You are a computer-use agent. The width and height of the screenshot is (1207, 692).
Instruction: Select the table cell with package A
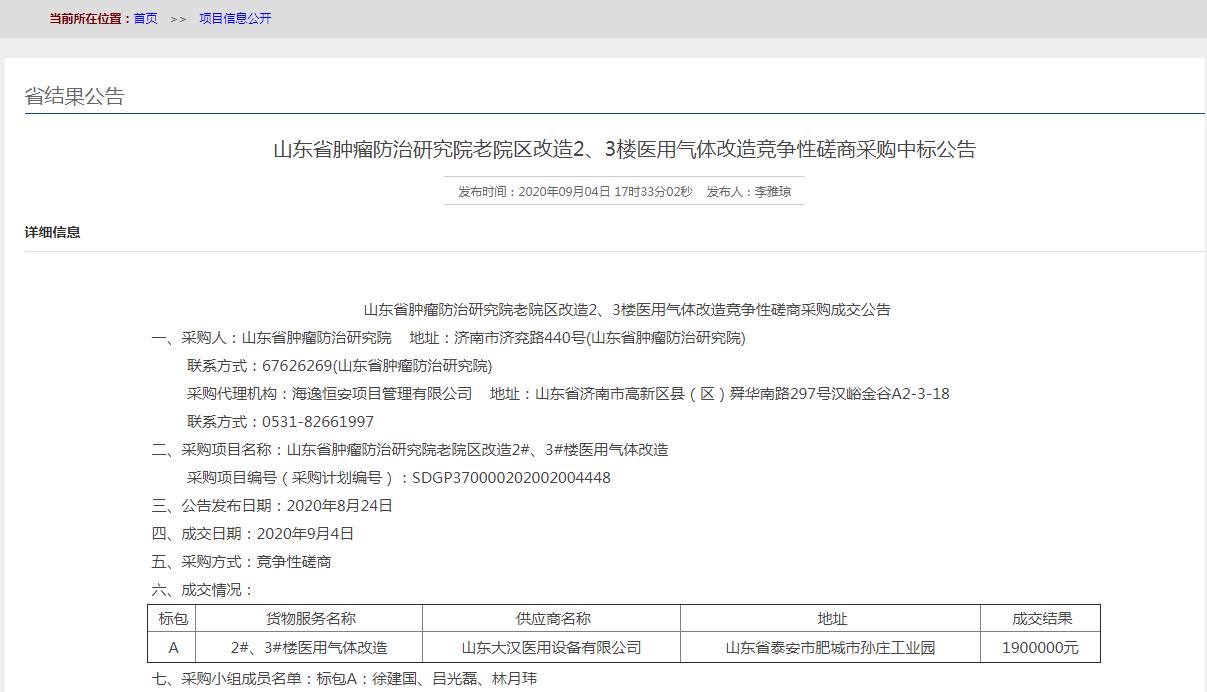[173, 648]
